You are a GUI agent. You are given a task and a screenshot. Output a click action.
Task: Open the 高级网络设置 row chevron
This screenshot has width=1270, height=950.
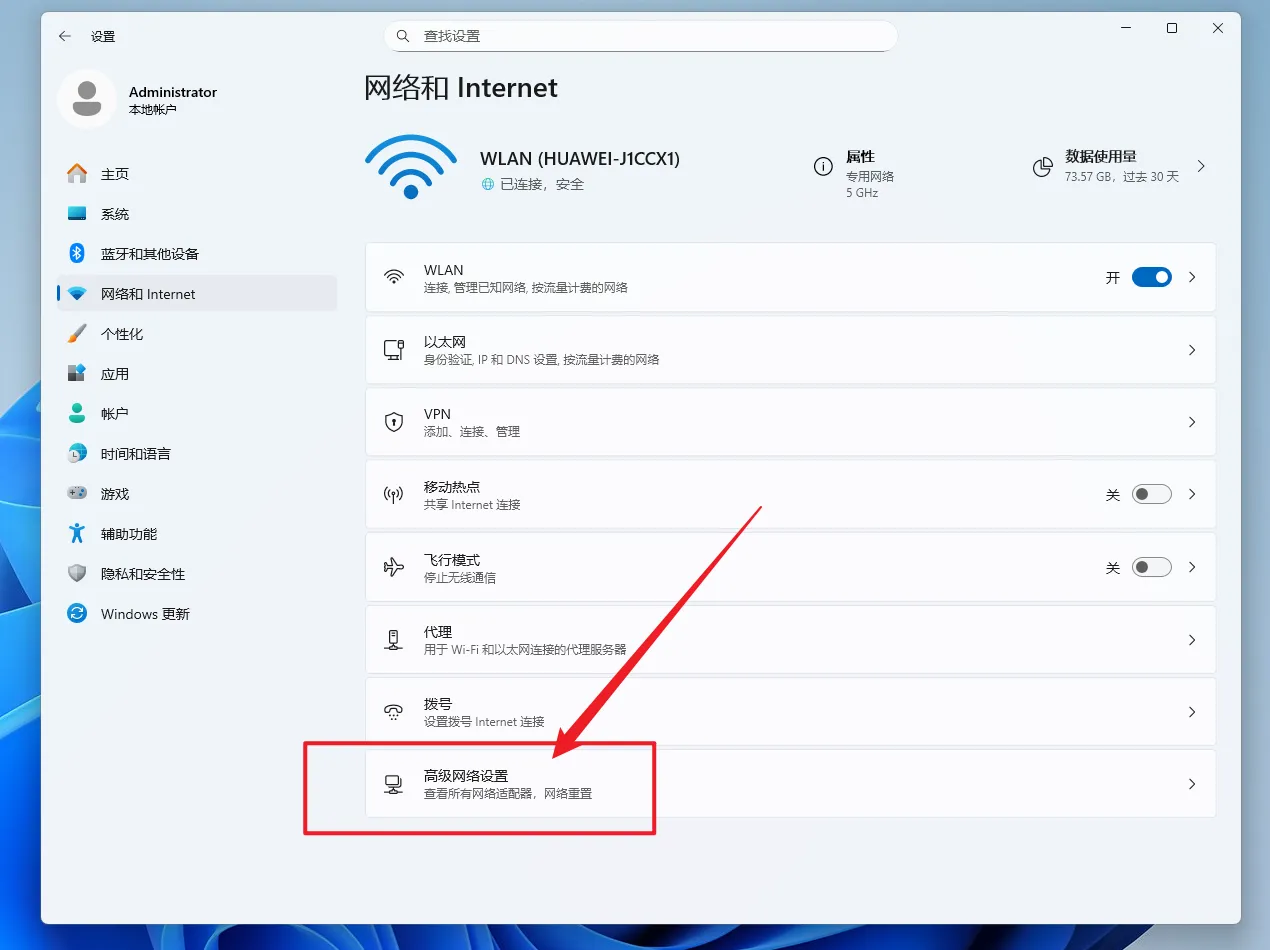[1192, 784]
